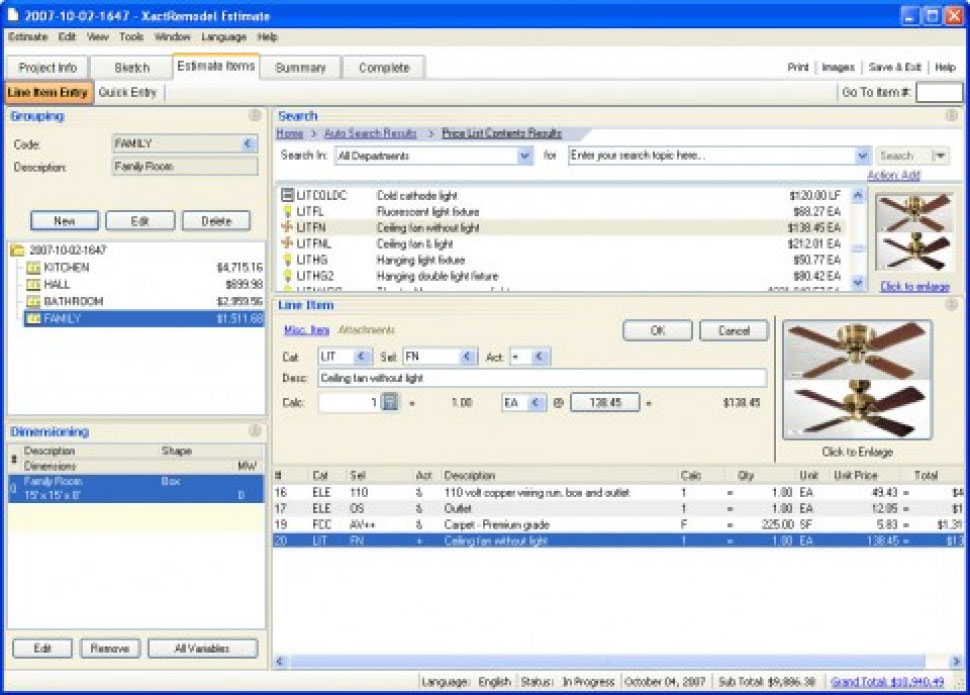Image resolution: width=970 pixels, height=695 pixels.
Task: Switch to the Project Info tab
Action: 47,67
